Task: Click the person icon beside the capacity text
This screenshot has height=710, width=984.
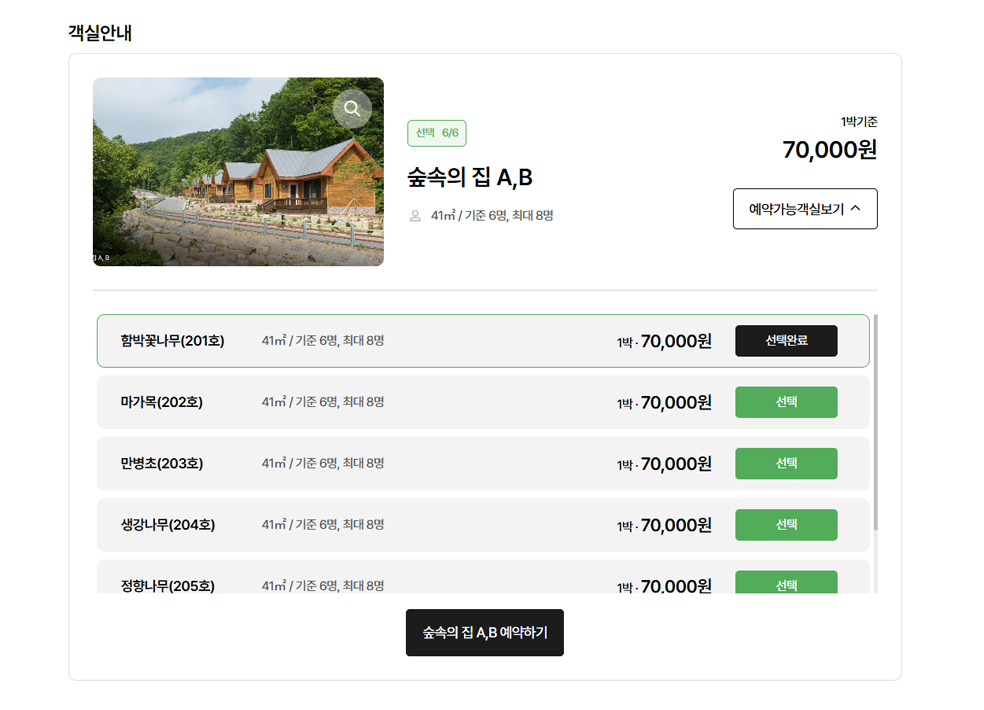Action: point(415,216)
